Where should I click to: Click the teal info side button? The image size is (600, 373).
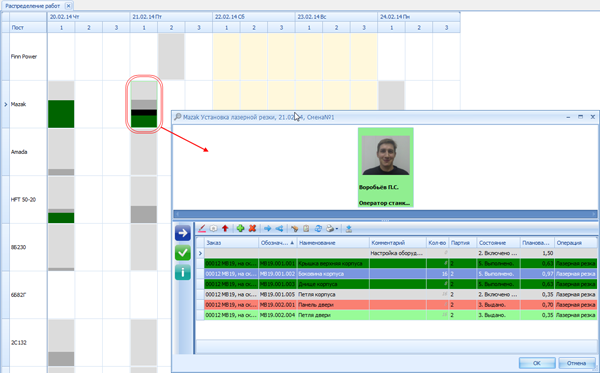pos(183,272)
